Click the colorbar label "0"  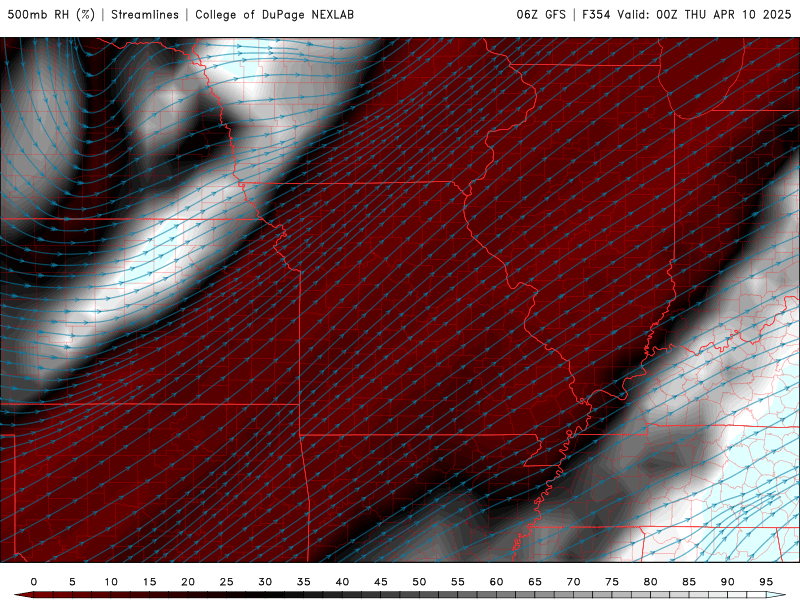[34, 582]
